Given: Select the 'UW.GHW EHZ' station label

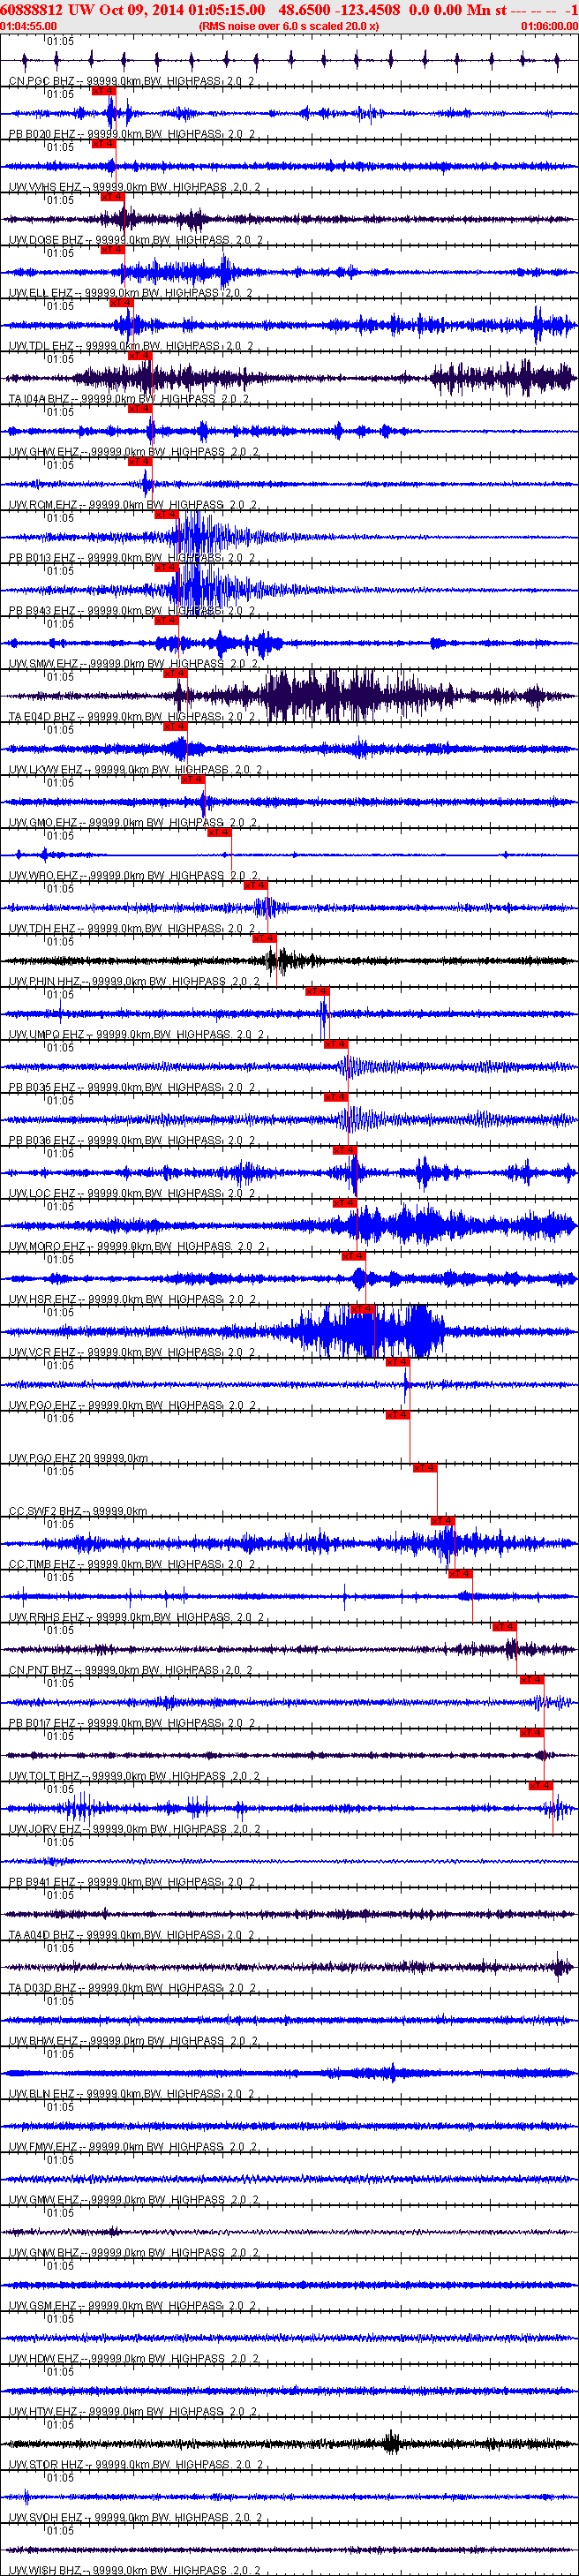Looking at the screenshot, I should [44, 452].
